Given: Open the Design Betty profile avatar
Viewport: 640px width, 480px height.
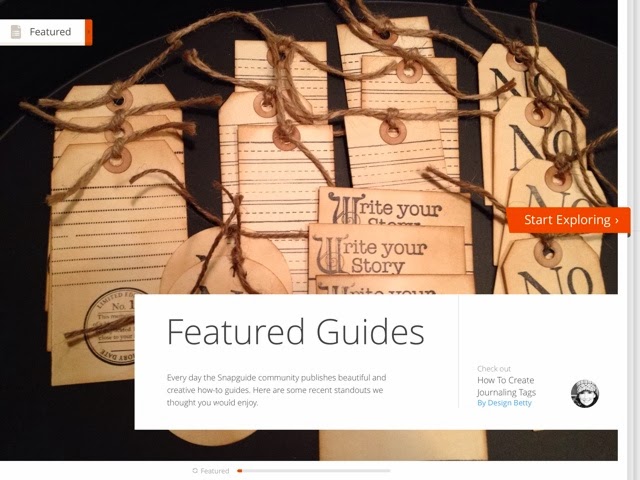Looking at the screenshot, I should point(584,393).
